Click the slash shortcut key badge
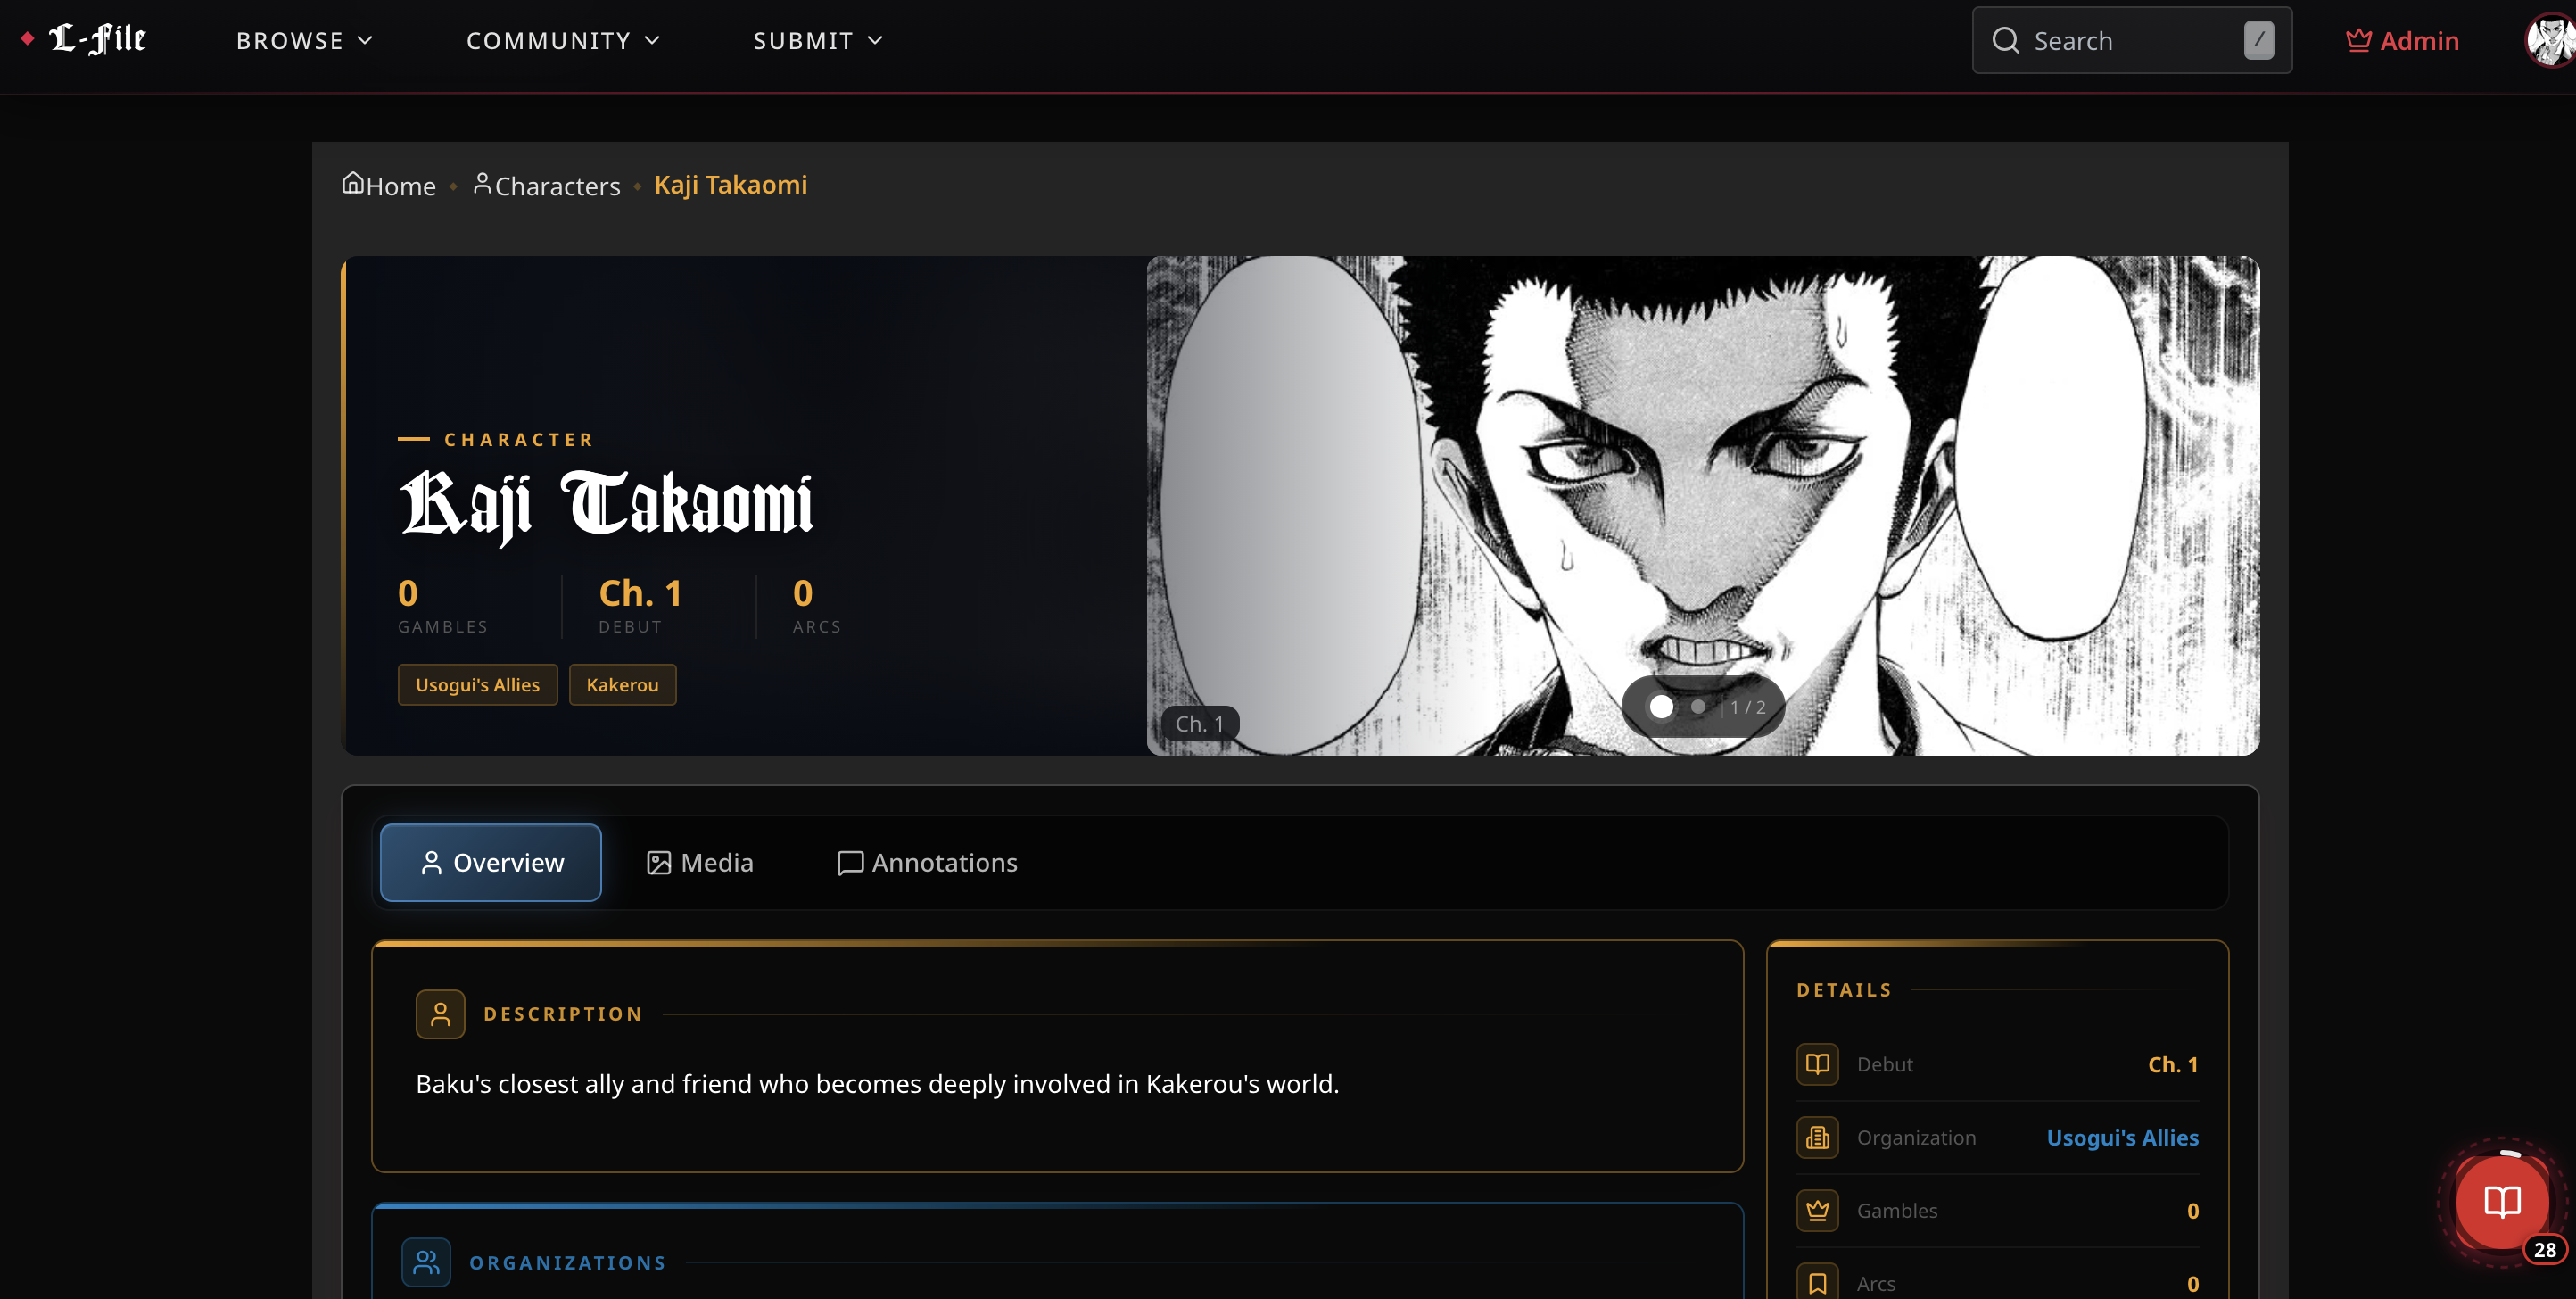Image resolution: width=2576 pixels, height=1299 pixels. coord(2258,40)
